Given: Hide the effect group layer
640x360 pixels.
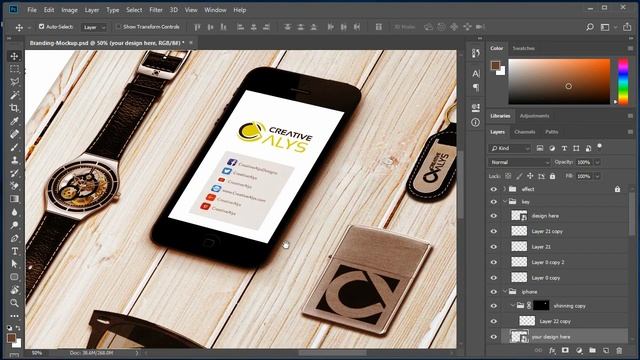Looking at the screenshot, I should 493,189.
